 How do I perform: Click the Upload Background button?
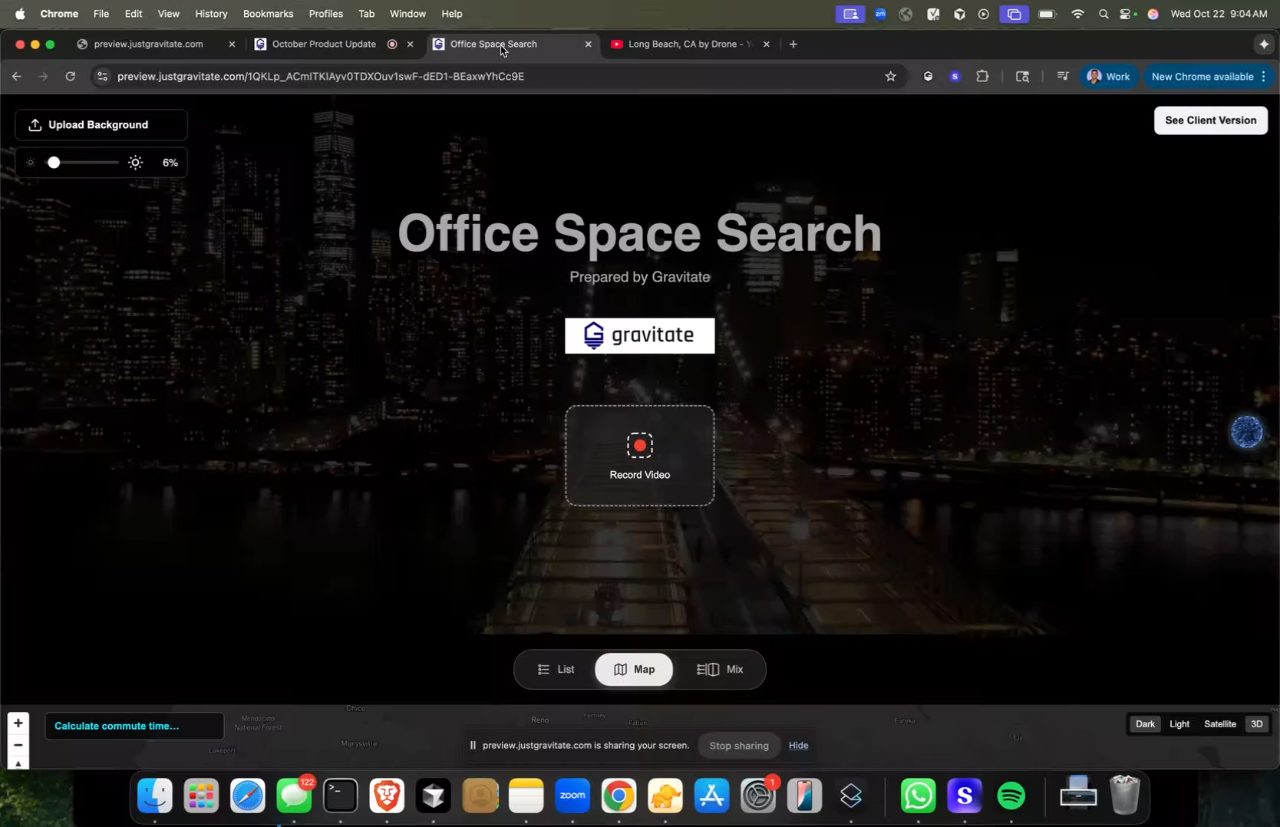(x=101, y=125)
